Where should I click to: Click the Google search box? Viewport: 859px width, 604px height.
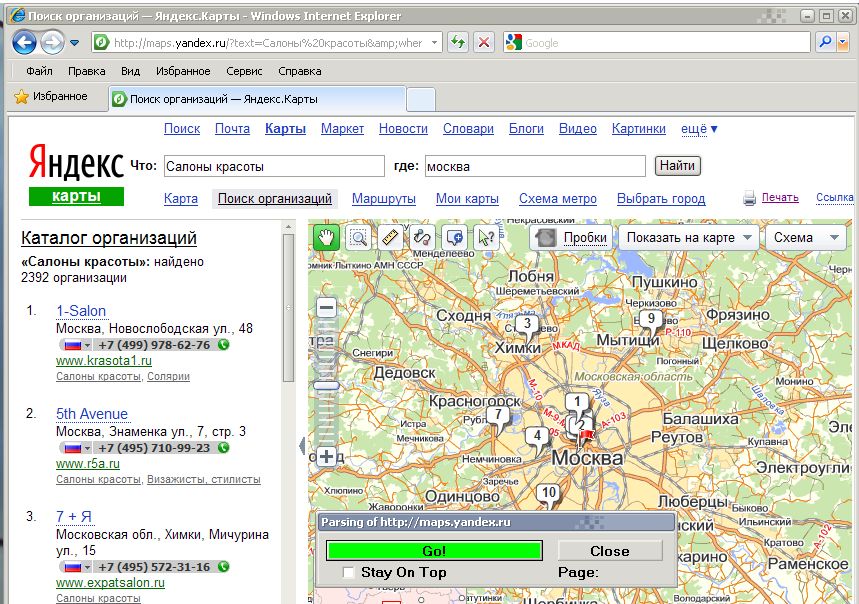click(x=666, y=43)
